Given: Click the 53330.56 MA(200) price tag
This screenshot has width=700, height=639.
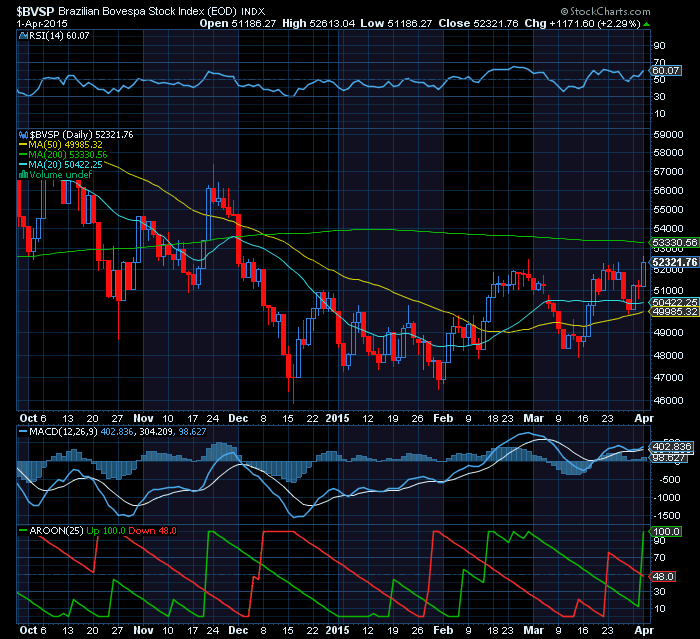Looking at the screenshot, I should point(675,242).
